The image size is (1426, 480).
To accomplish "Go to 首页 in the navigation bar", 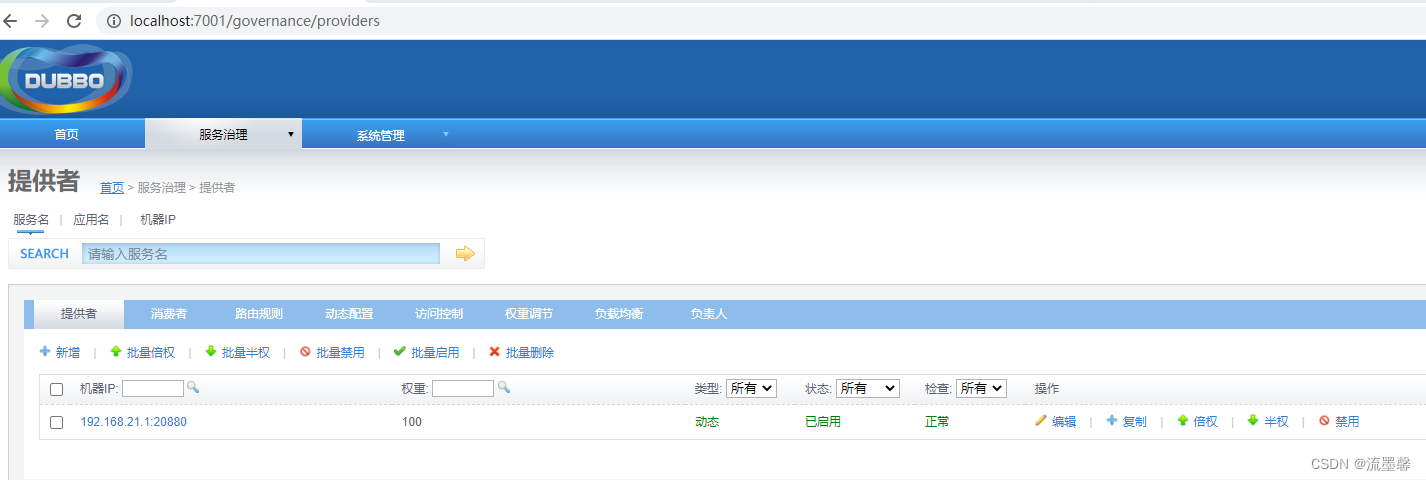I will pyautogui.click(x=67, y=135).
